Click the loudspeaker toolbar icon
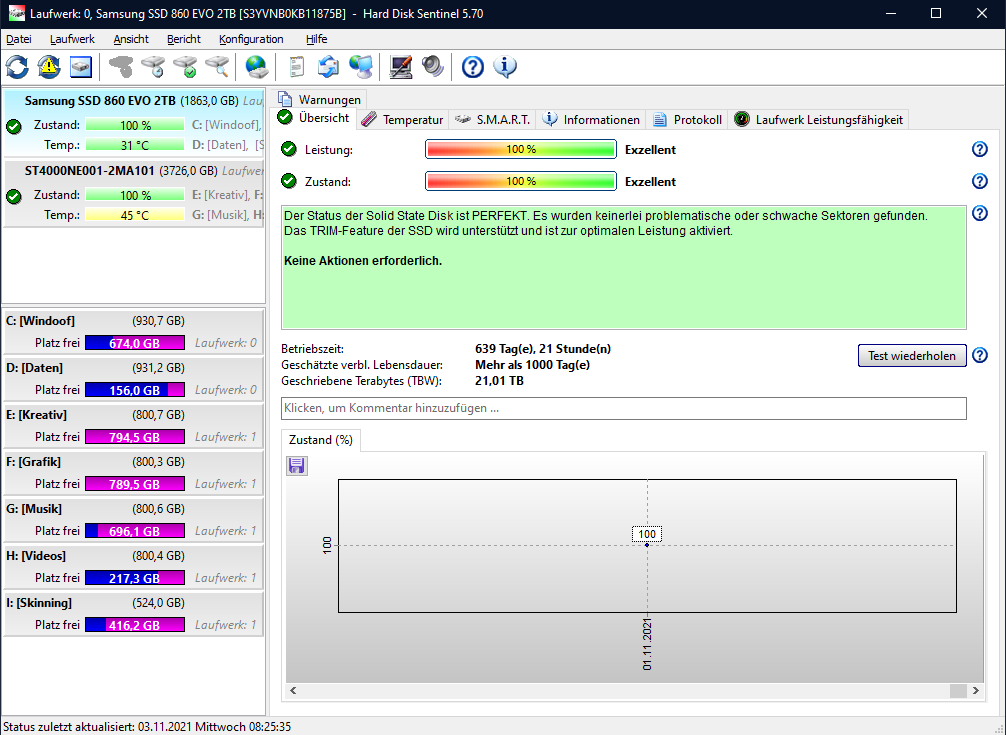The height and width of the screenshot is (735, 1006). (x=432, y=67)
